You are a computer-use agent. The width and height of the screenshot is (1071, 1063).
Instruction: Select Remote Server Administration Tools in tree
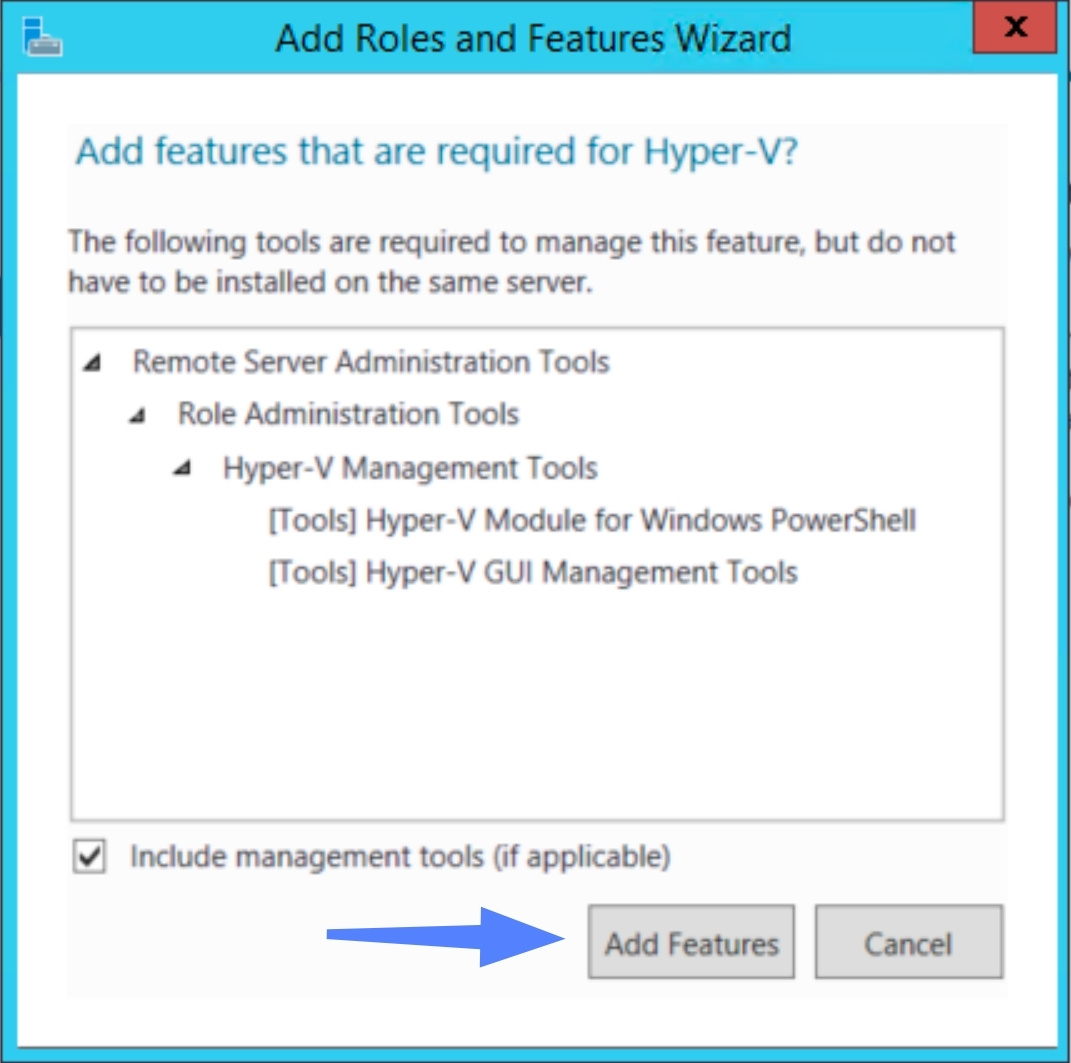coord(371,362)
